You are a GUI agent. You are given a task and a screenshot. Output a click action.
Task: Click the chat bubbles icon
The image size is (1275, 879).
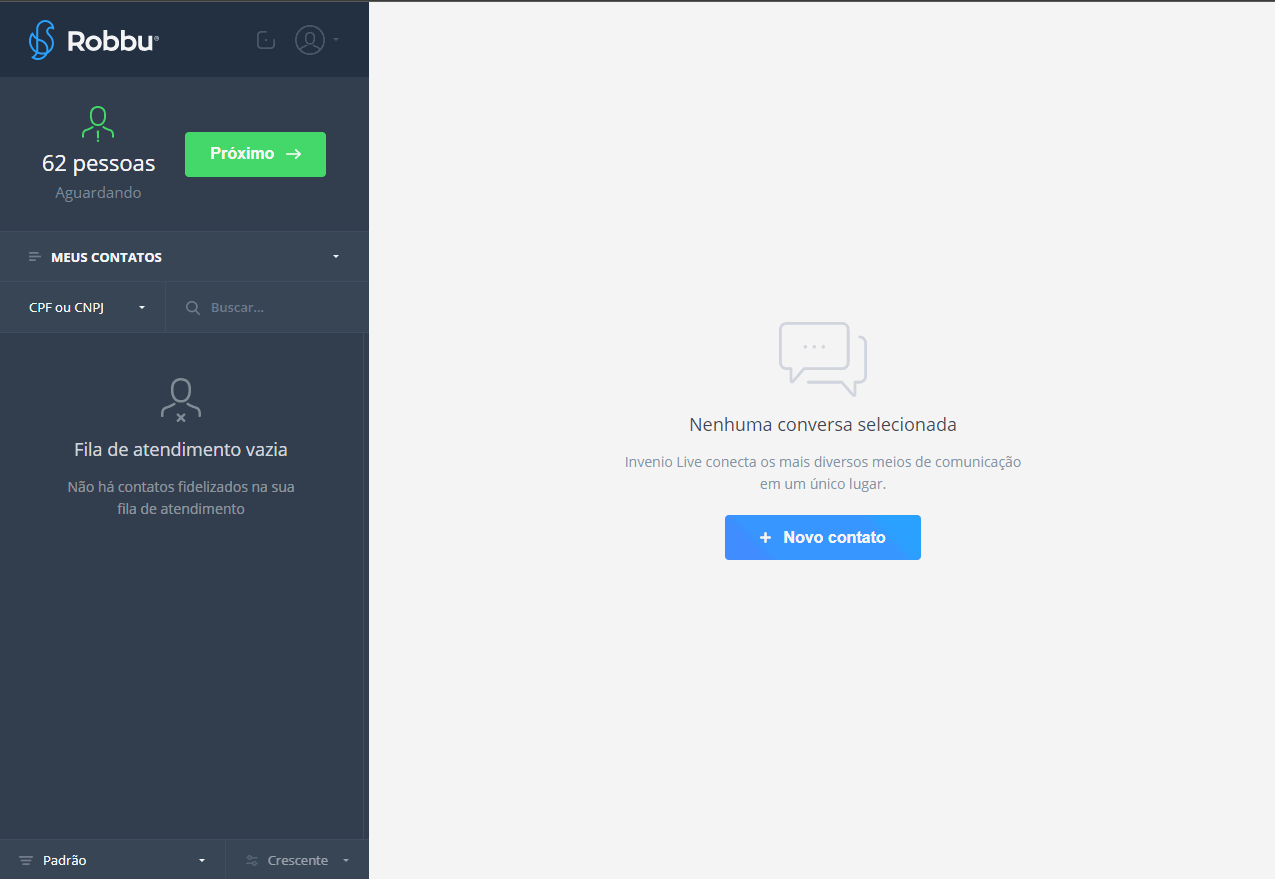[822, 358]
